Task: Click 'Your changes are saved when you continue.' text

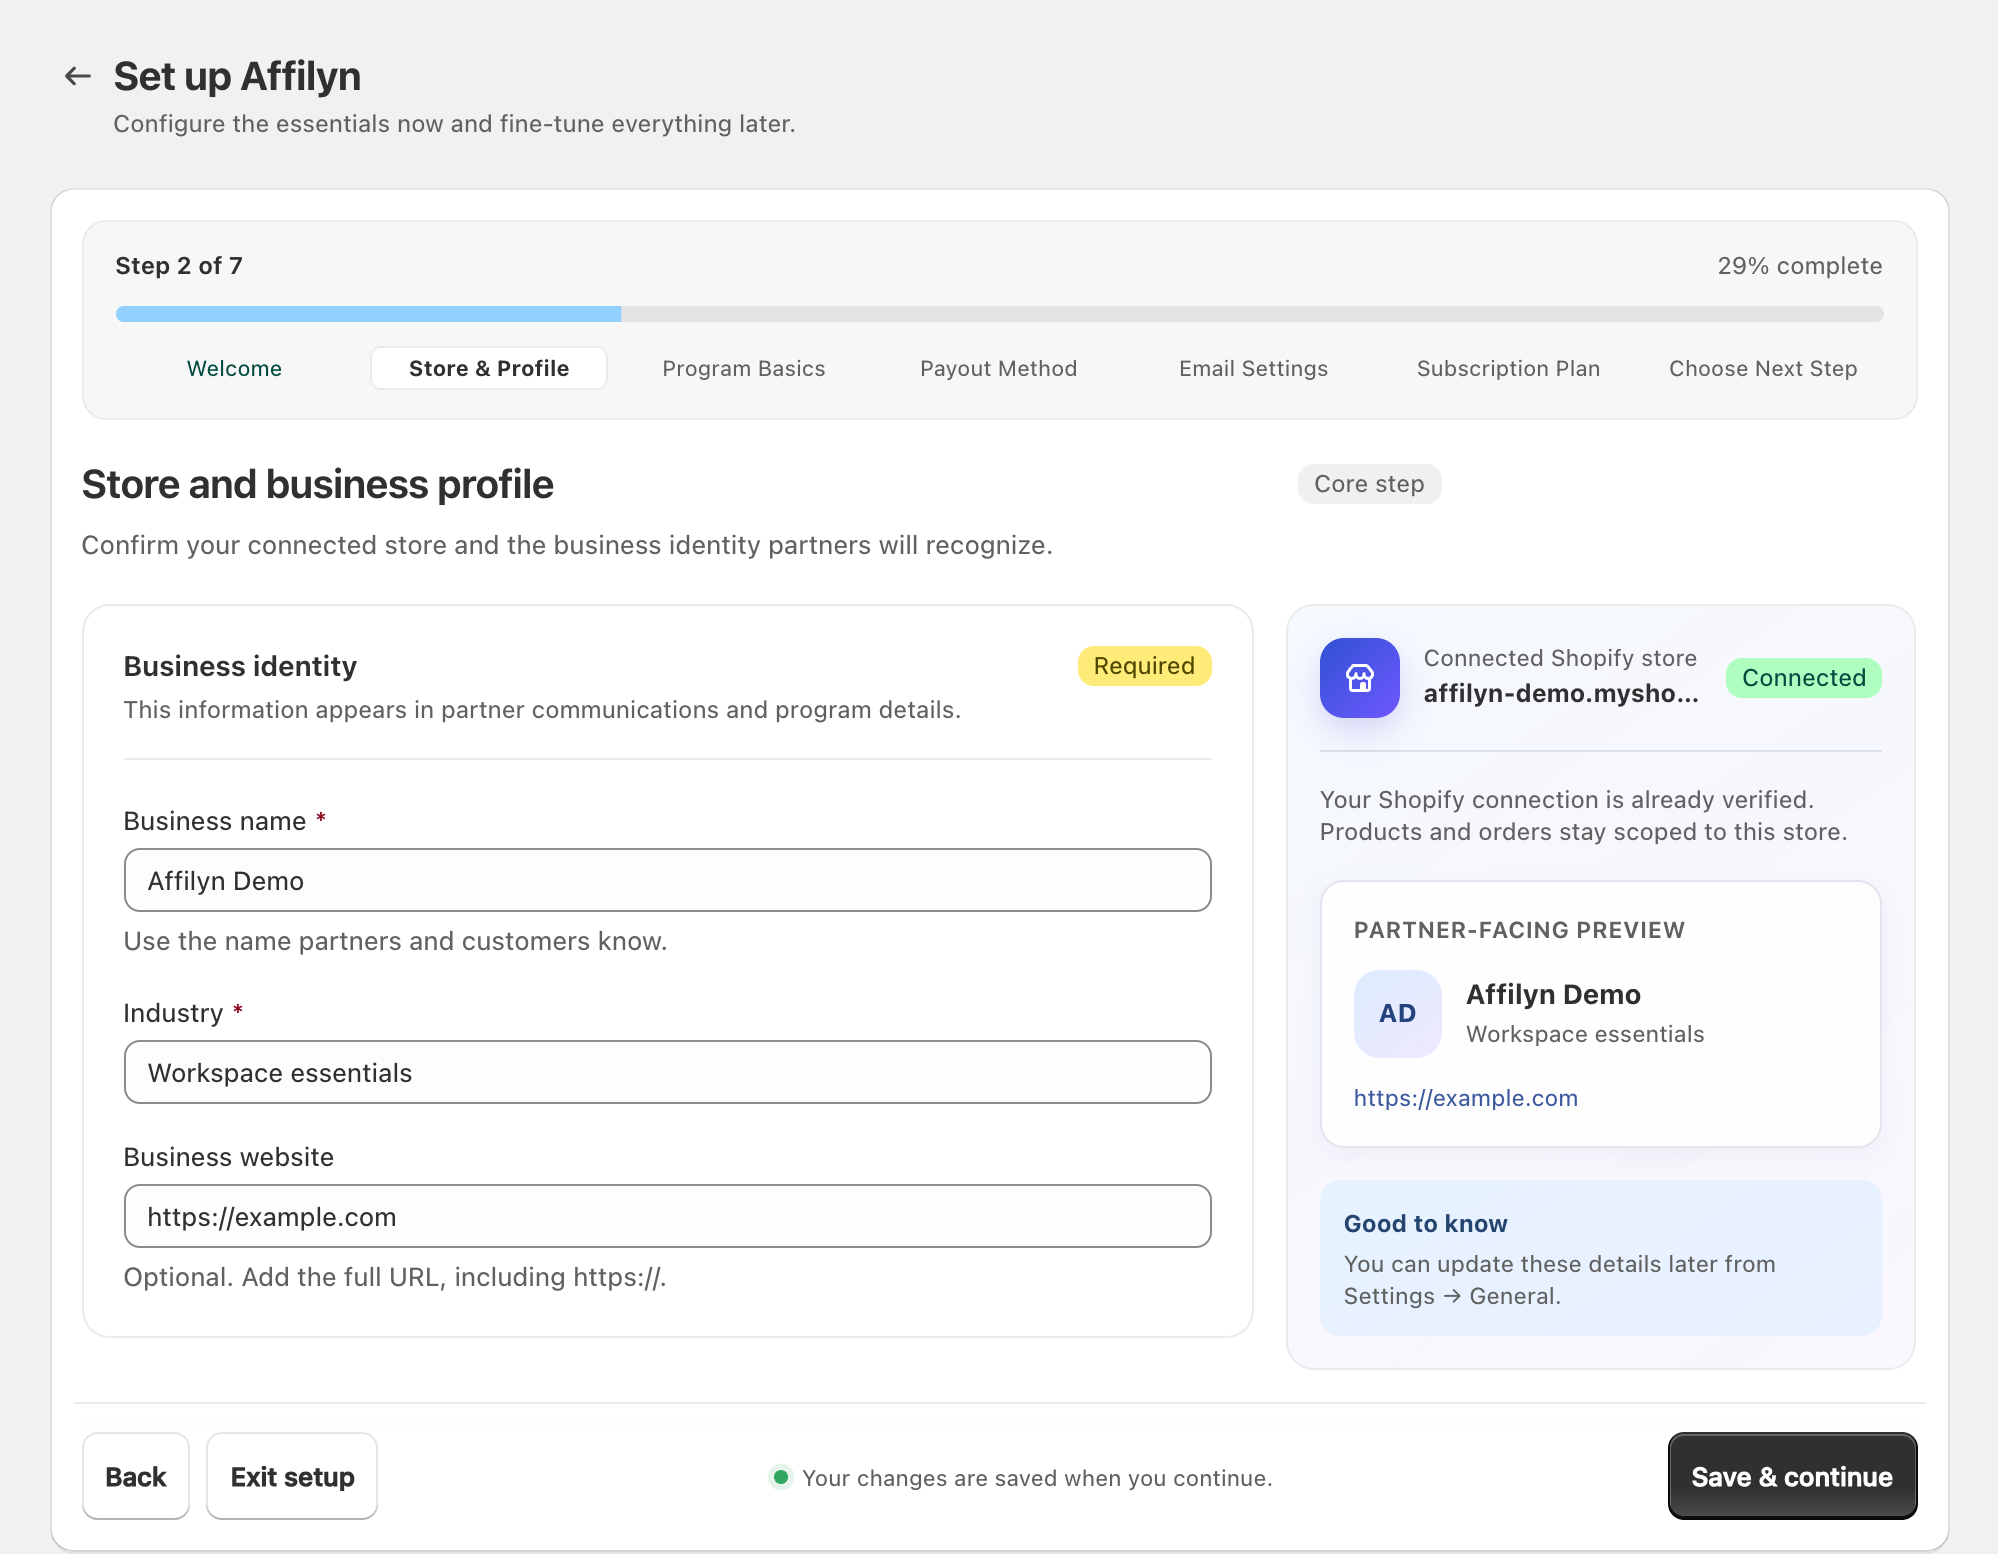Action: [1037, 1478]
